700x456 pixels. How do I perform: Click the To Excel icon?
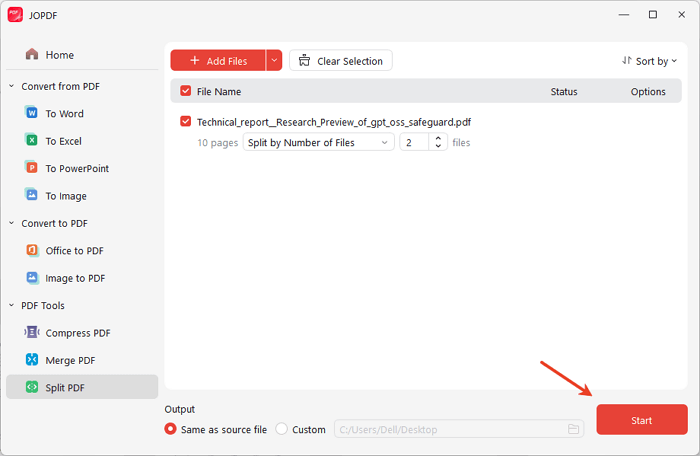click(31, 140)
